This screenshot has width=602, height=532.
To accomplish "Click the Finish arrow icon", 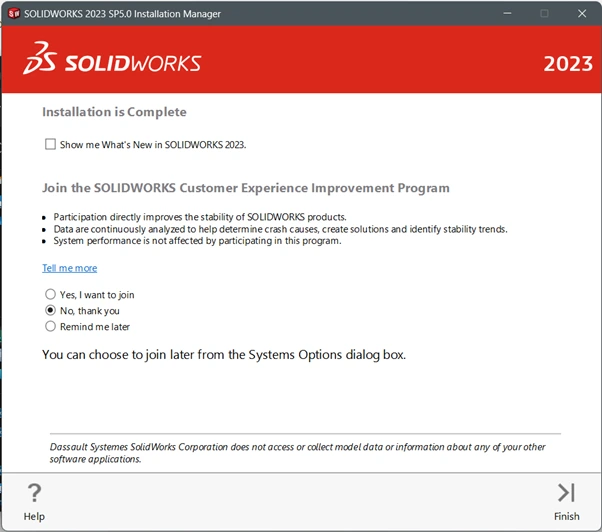I will [x=566, y=493].
